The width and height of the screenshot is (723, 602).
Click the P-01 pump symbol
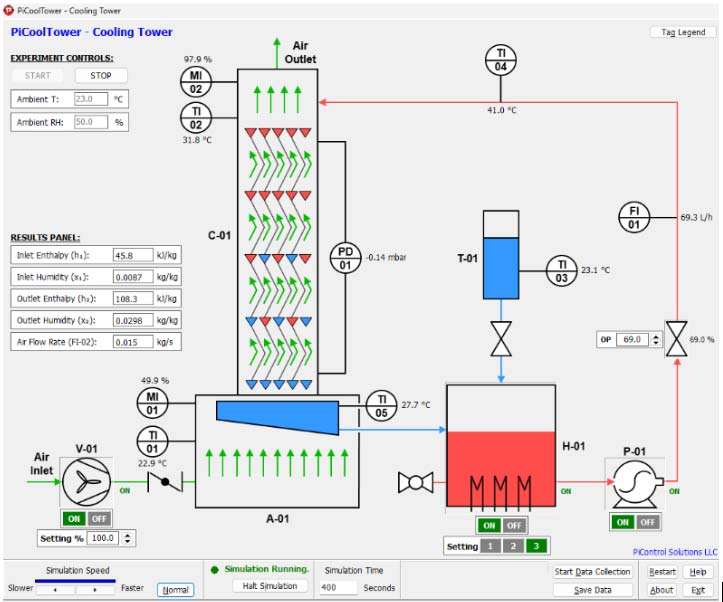coord(635,483)
